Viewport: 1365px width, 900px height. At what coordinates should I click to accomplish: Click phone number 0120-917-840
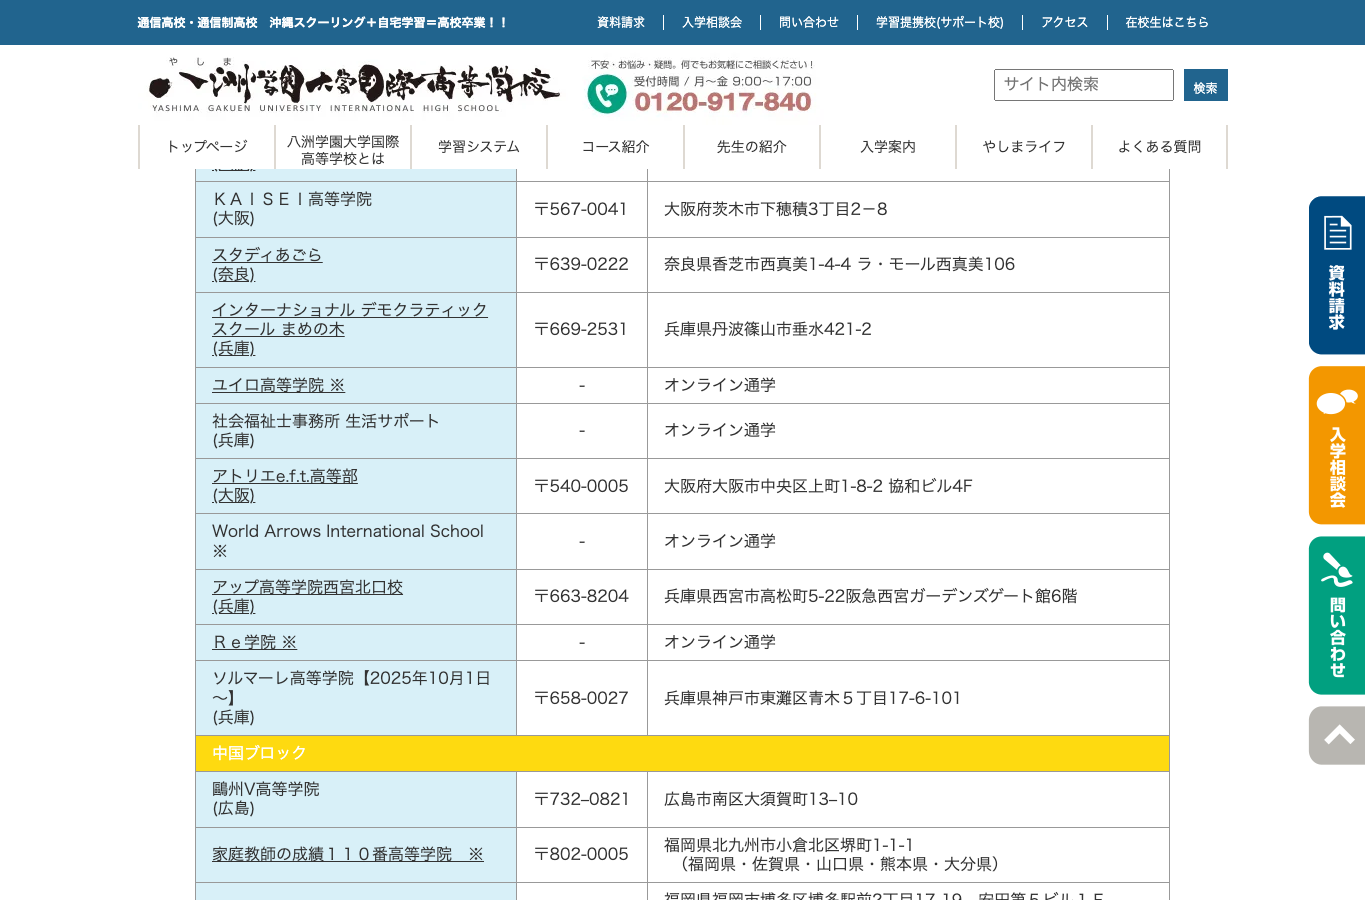(723, 102)
